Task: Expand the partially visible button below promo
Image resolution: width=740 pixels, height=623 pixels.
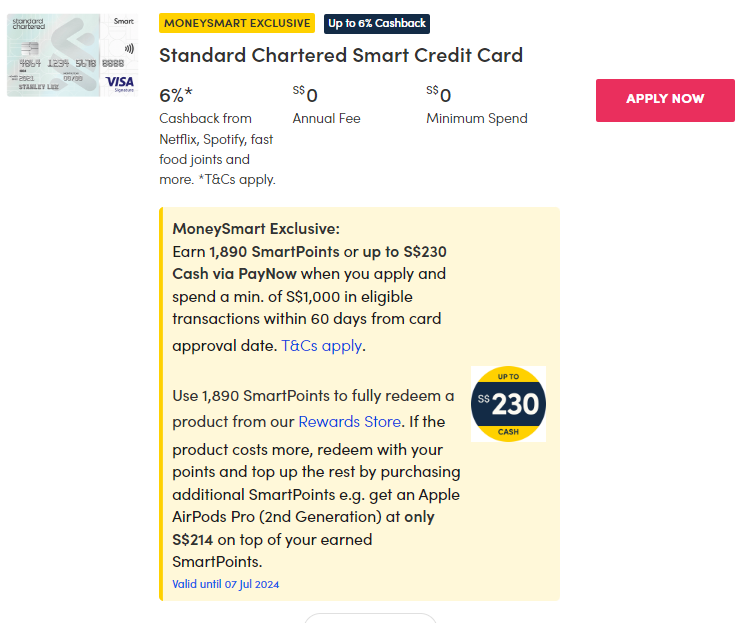Action: click(x=370, y=618)
